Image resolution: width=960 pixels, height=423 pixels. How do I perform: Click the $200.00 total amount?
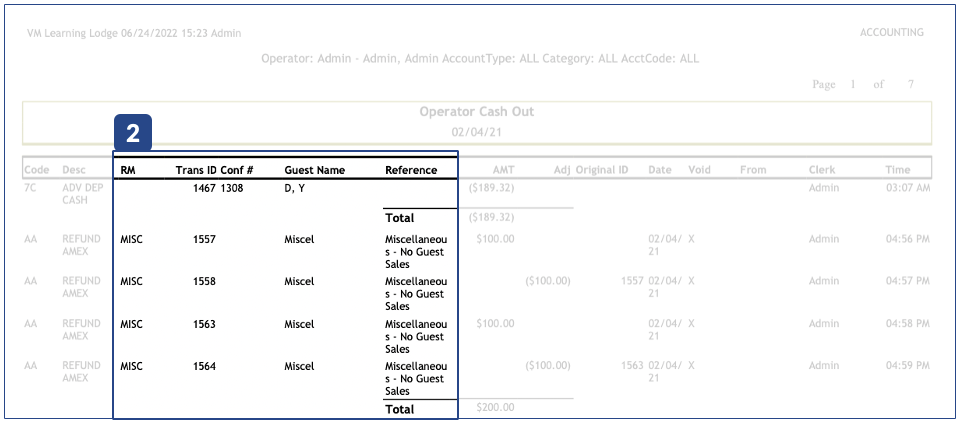(x=495, y=408)
